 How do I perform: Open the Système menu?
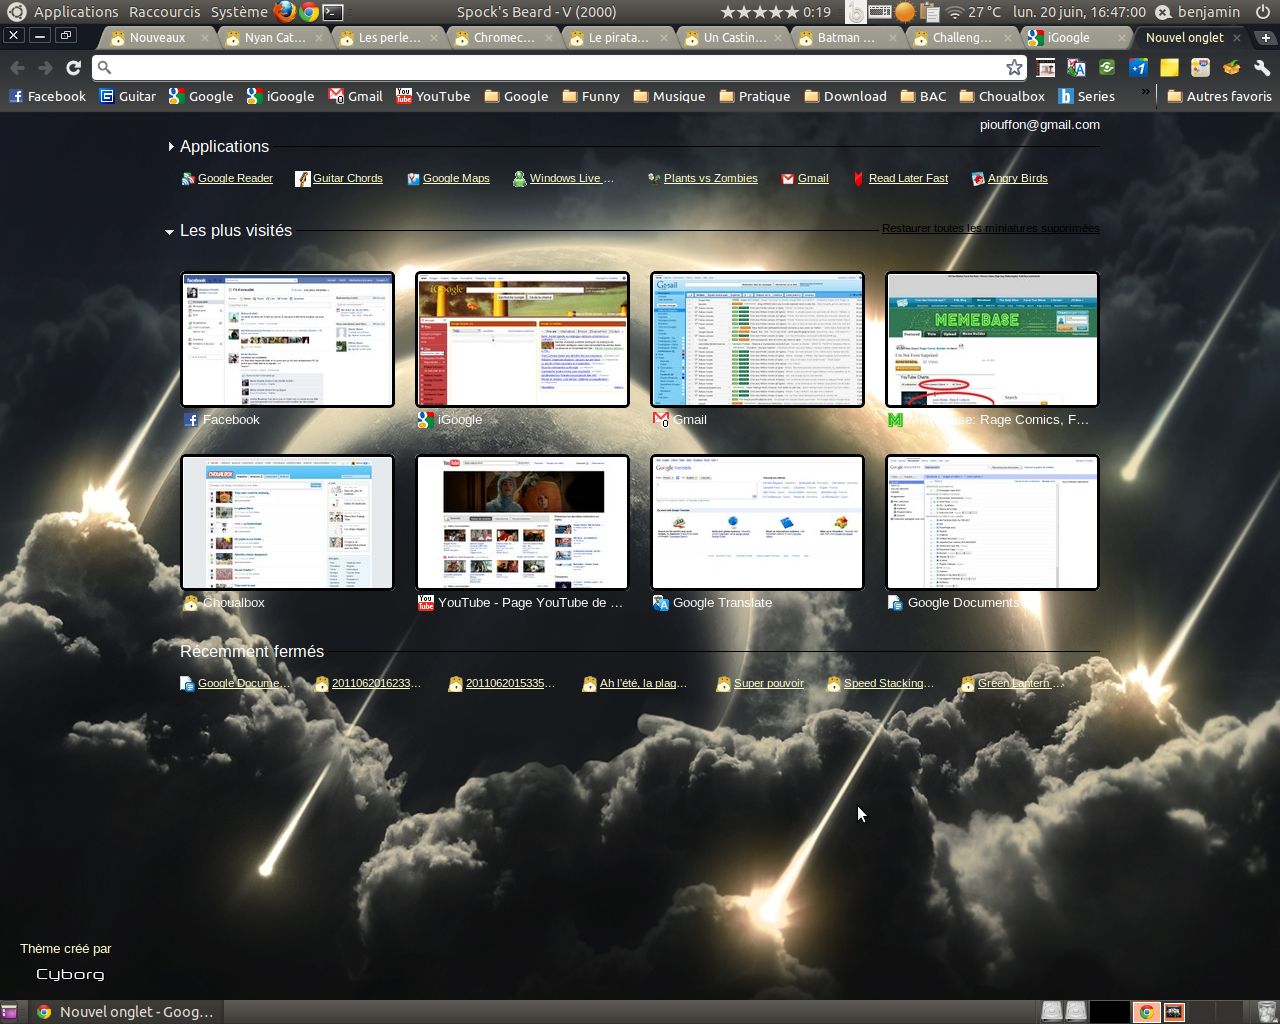pos(239,12)
